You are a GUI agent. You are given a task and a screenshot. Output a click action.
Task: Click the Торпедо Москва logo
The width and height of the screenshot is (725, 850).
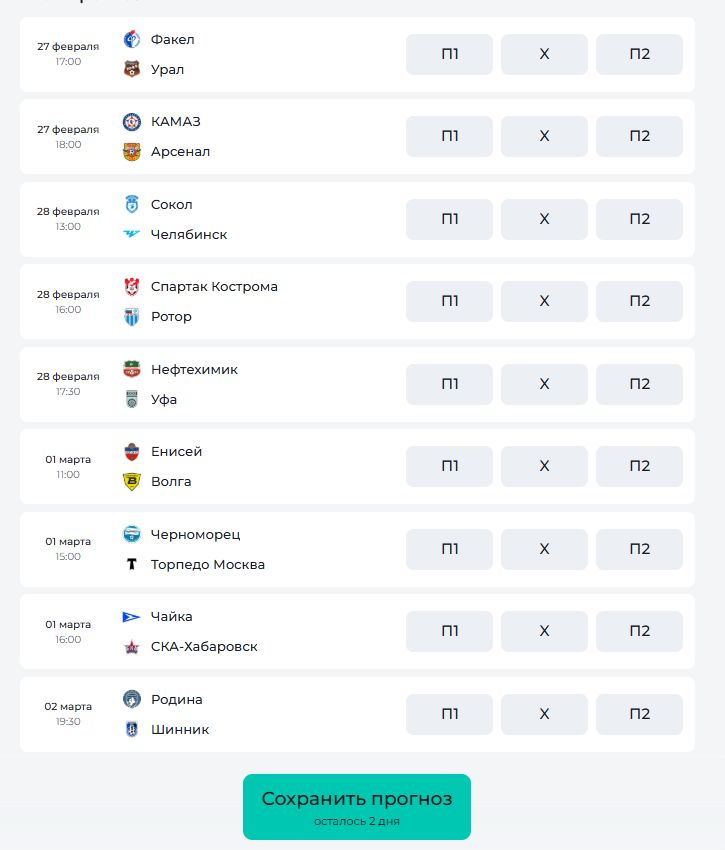pyautogui.click(x=132, y=564)
